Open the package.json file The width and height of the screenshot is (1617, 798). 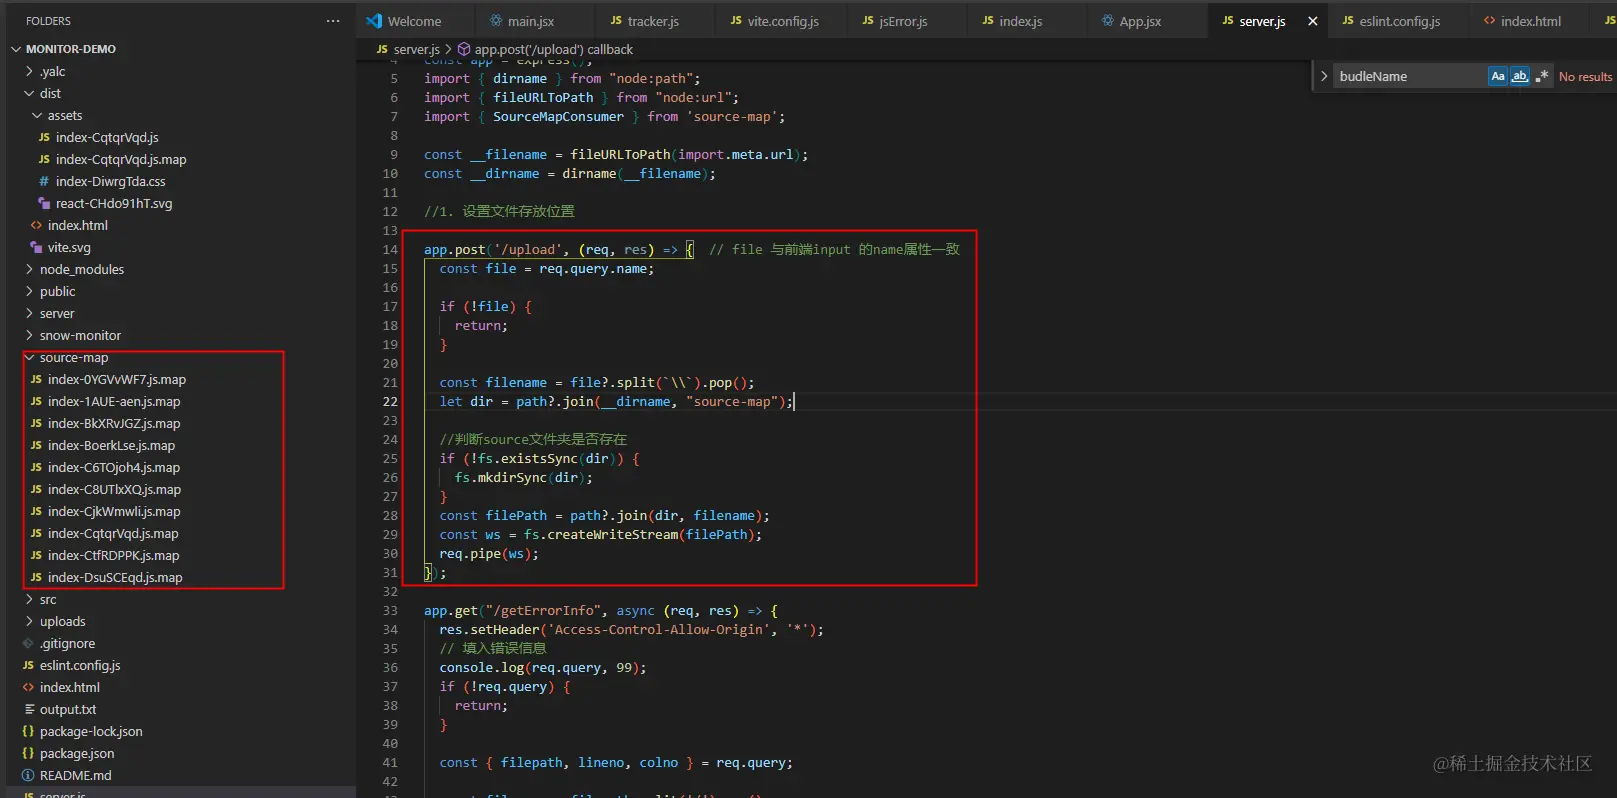[x=76, y=754]
